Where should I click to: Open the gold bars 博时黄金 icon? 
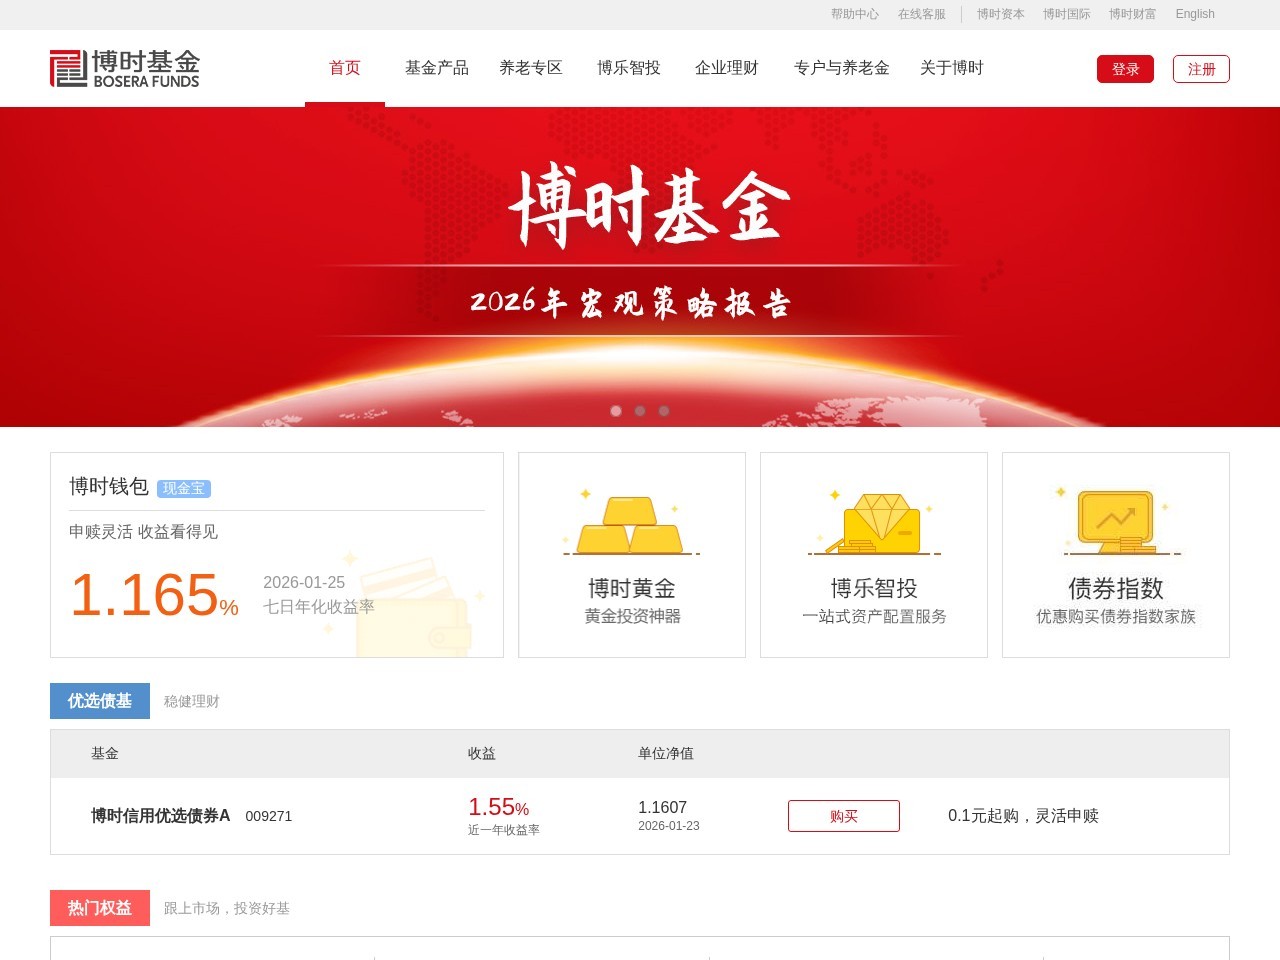tap(631, 523)
